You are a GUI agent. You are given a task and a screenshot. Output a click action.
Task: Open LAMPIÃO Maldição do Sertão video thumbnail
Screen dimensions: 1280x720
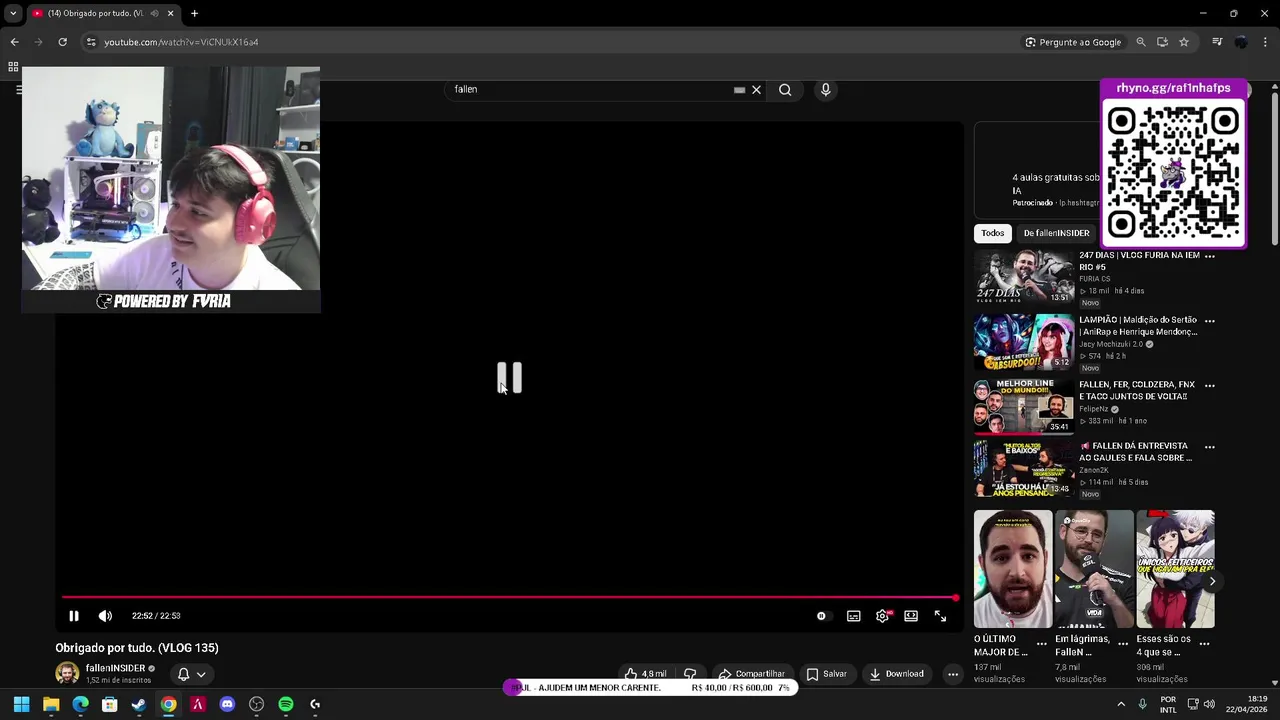[x=1024, y=342]
